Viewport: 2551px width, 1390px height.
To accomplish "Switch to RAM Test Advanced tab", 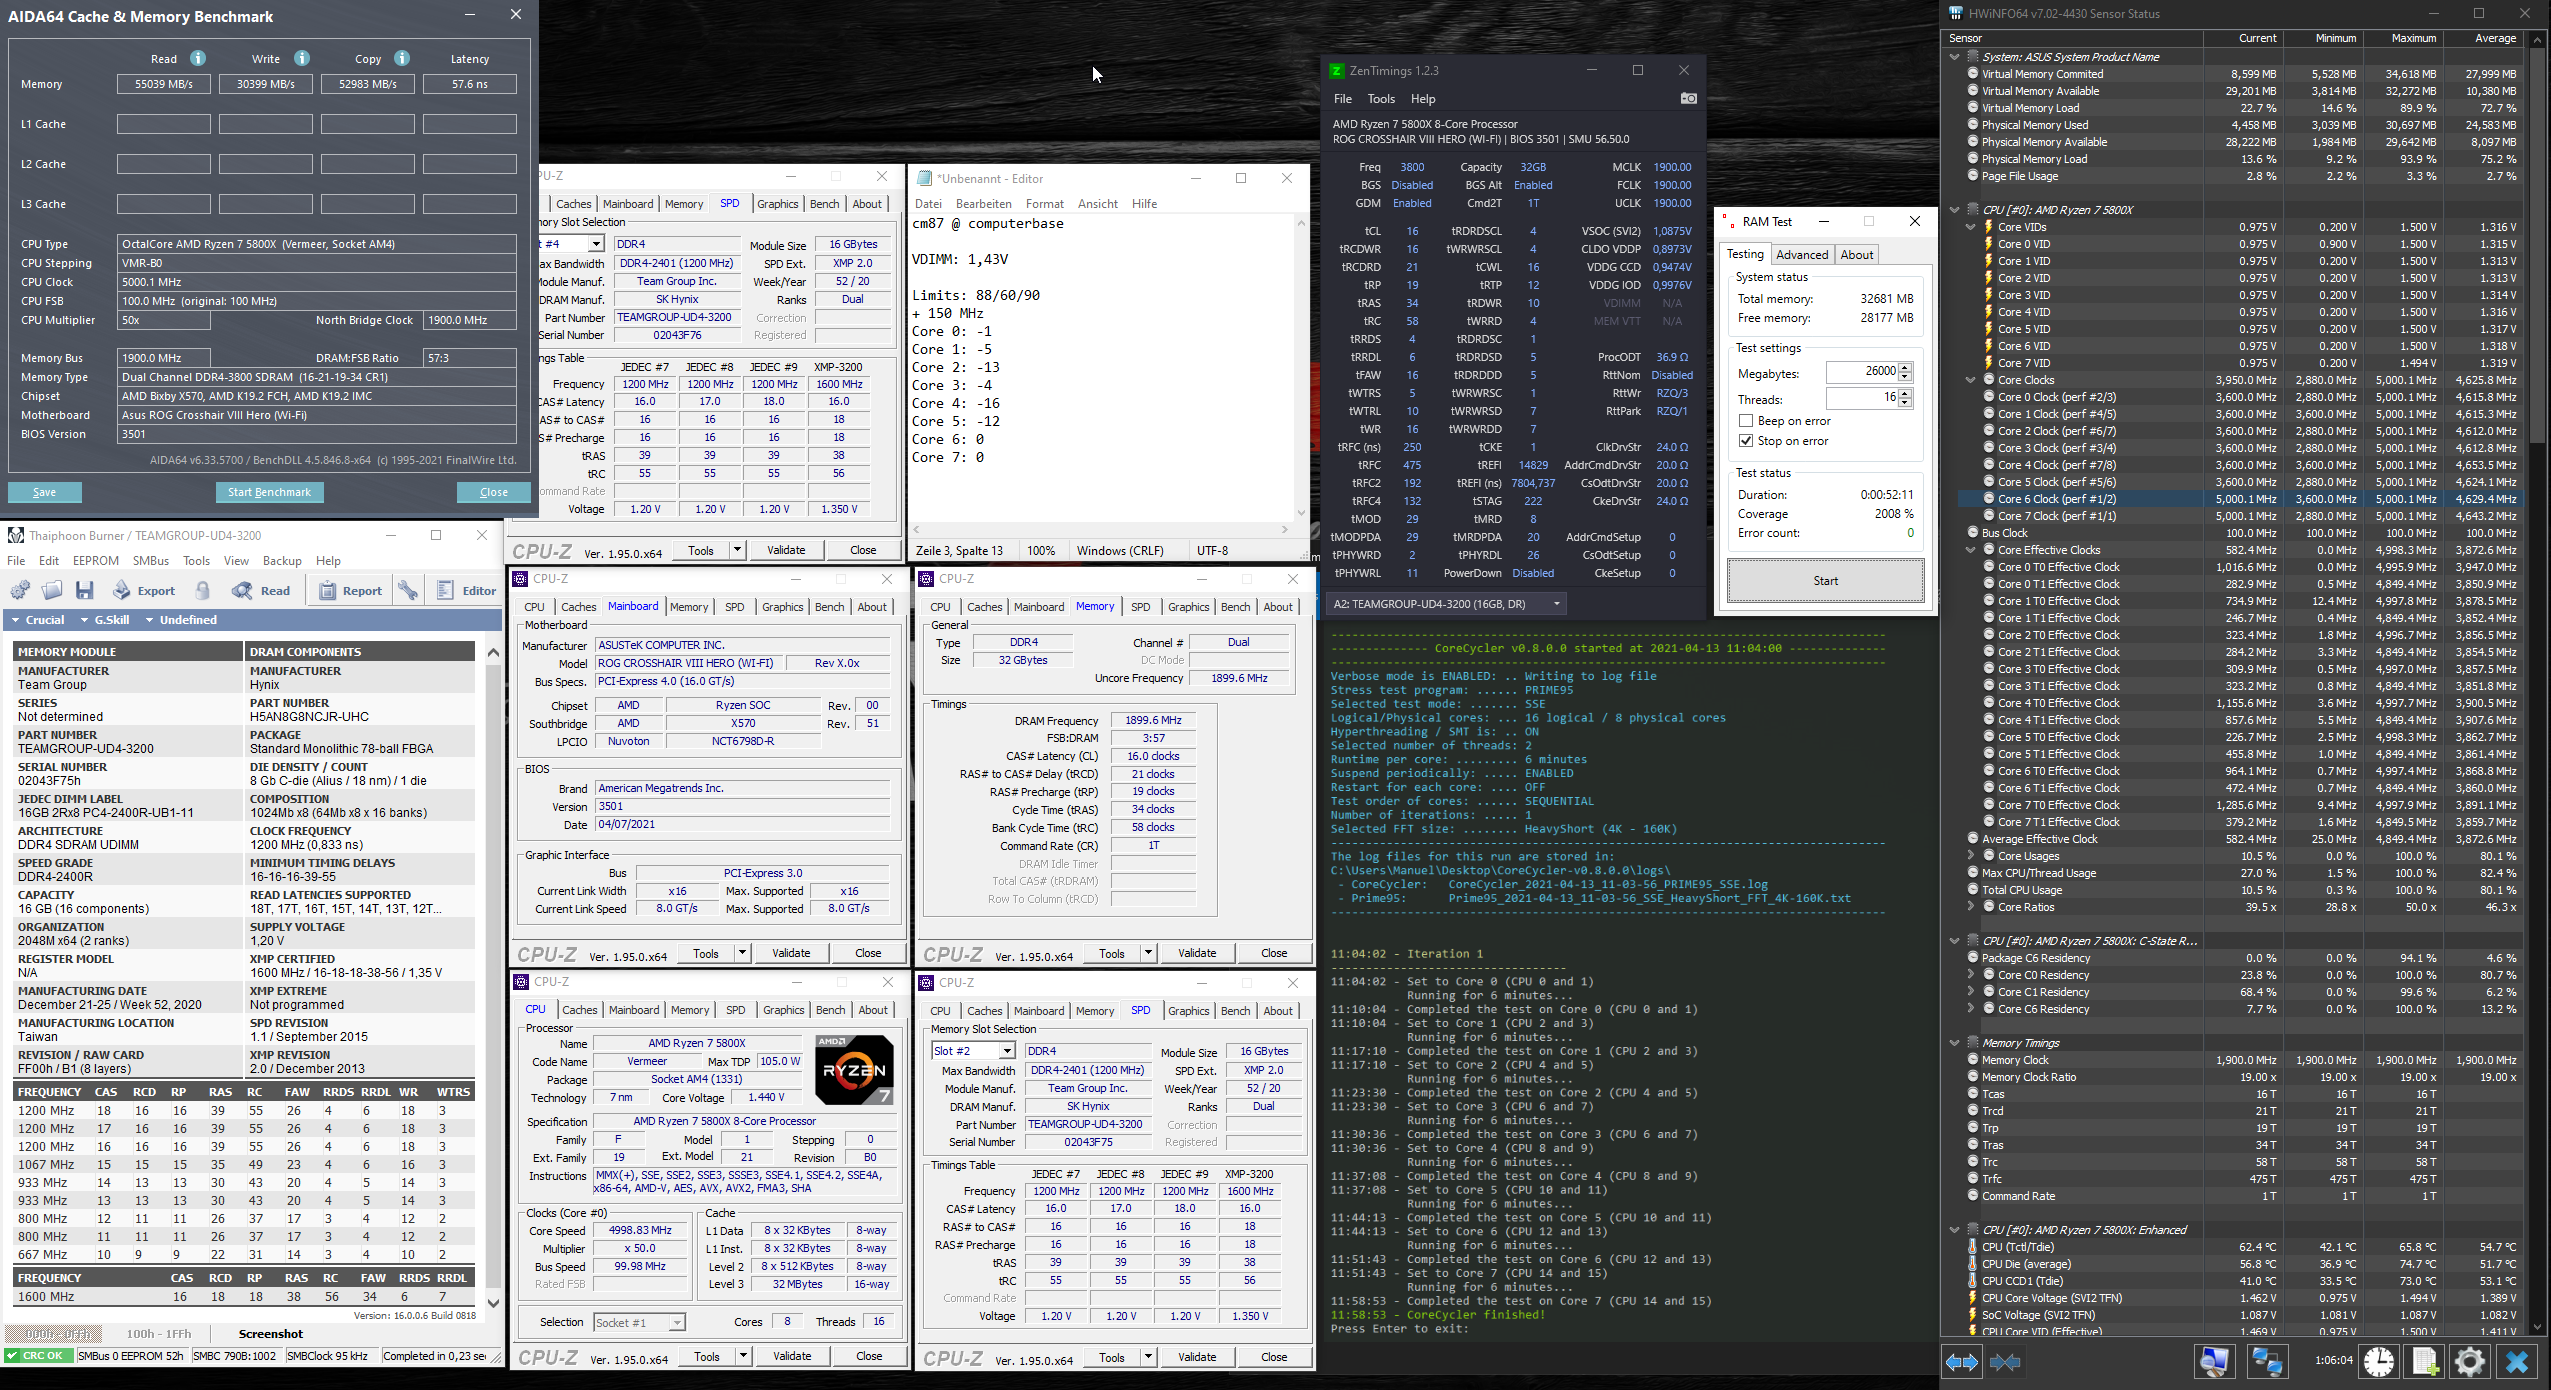I will coord(1802,255).
